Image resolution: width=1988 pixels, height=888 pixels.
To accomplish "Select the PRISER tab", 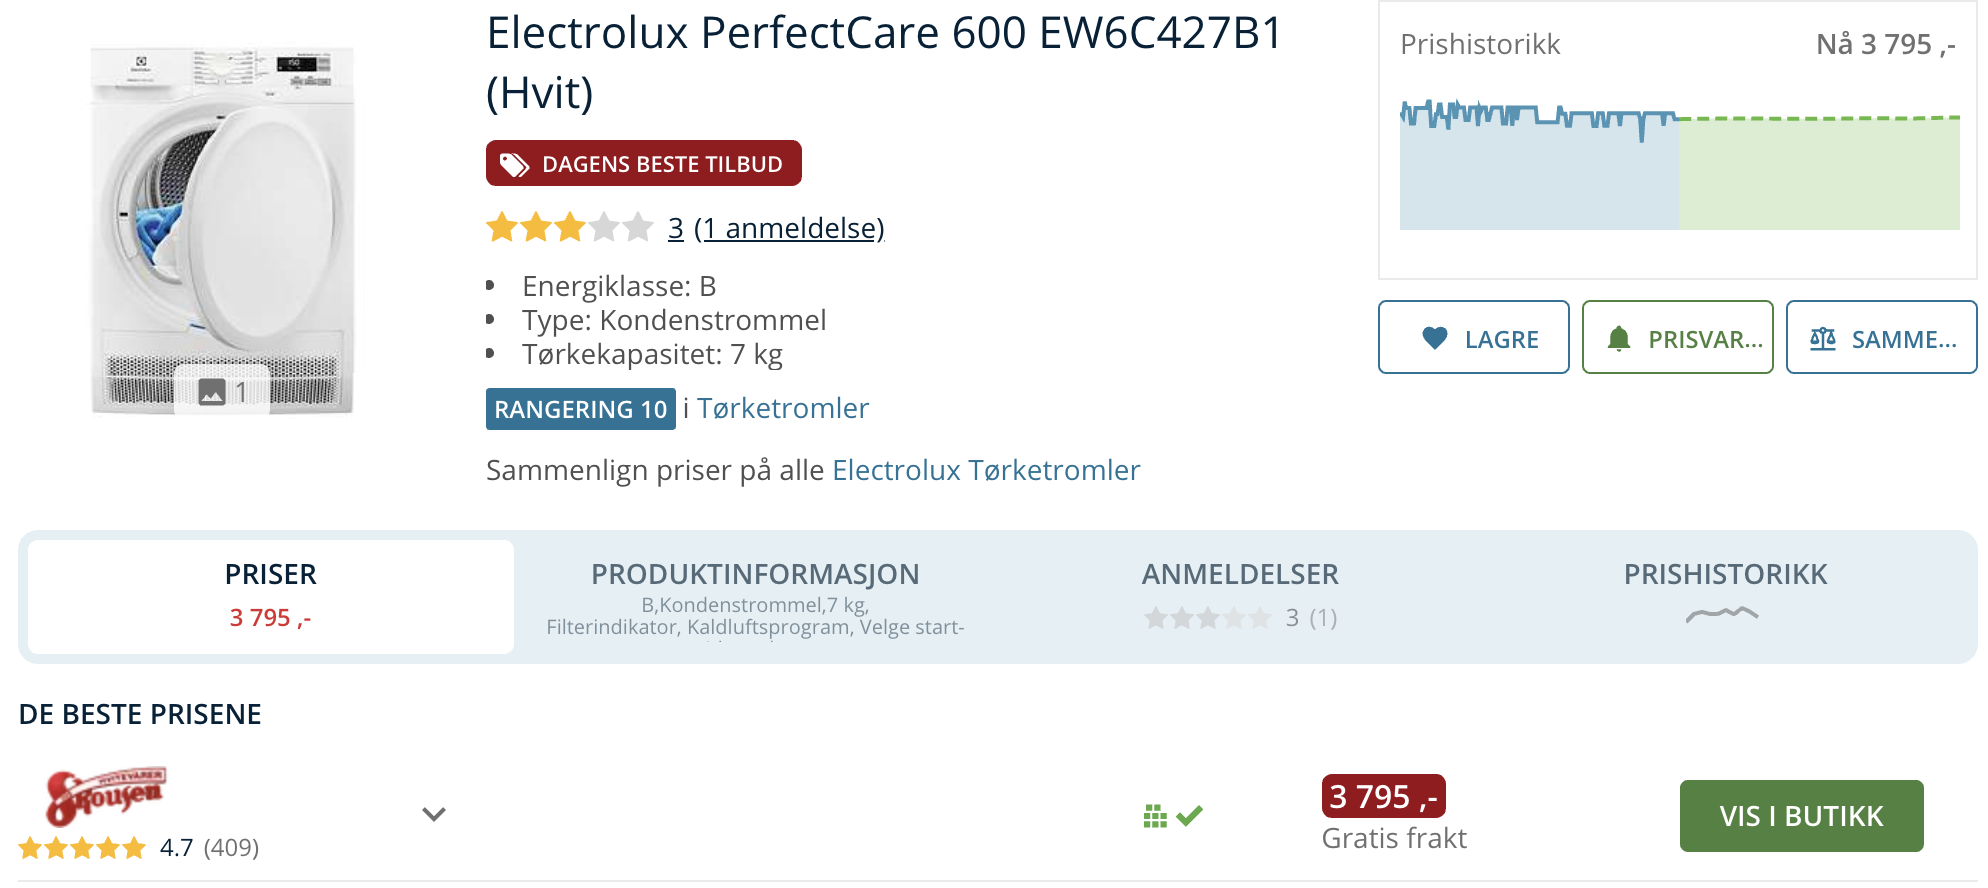I will point(270,597).
